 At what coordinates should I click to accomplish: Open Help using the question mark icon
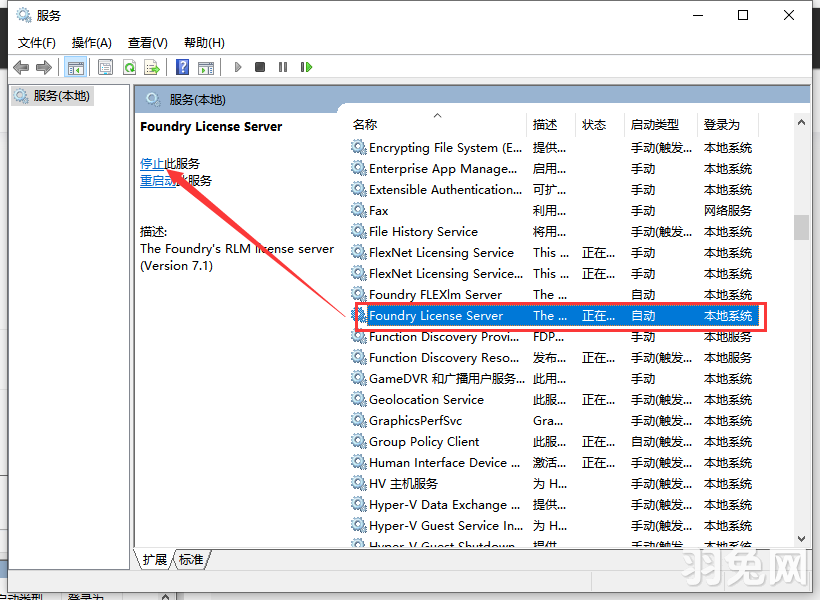click(x=182, y=66)
